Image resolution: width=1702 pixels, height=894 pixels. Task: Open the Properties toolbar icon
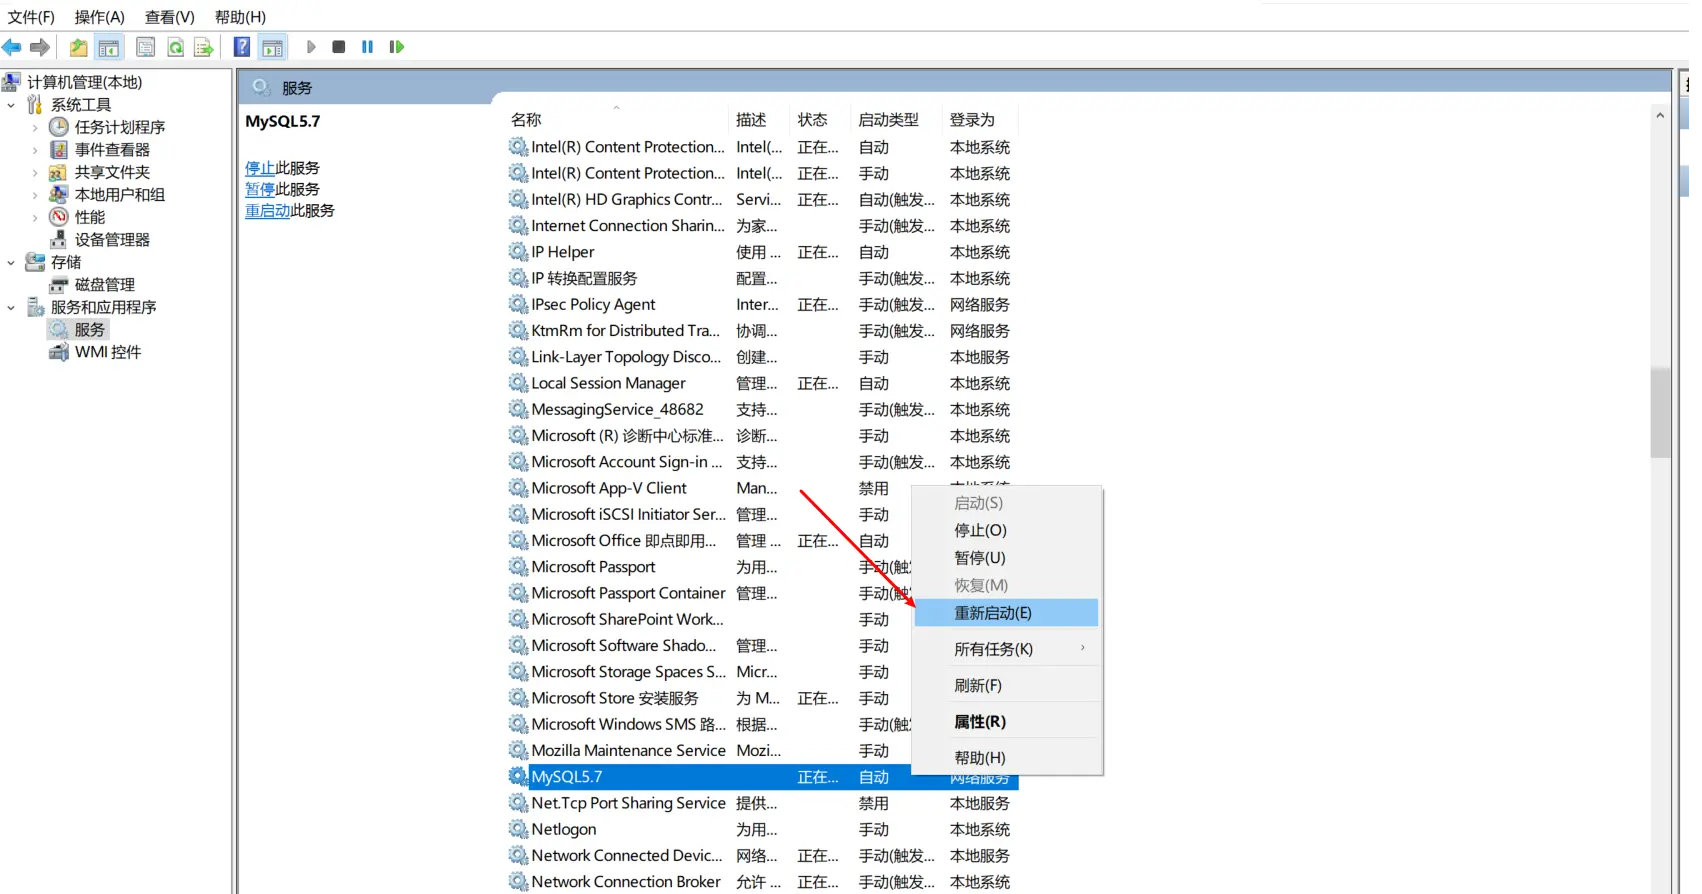coord(145,47)
